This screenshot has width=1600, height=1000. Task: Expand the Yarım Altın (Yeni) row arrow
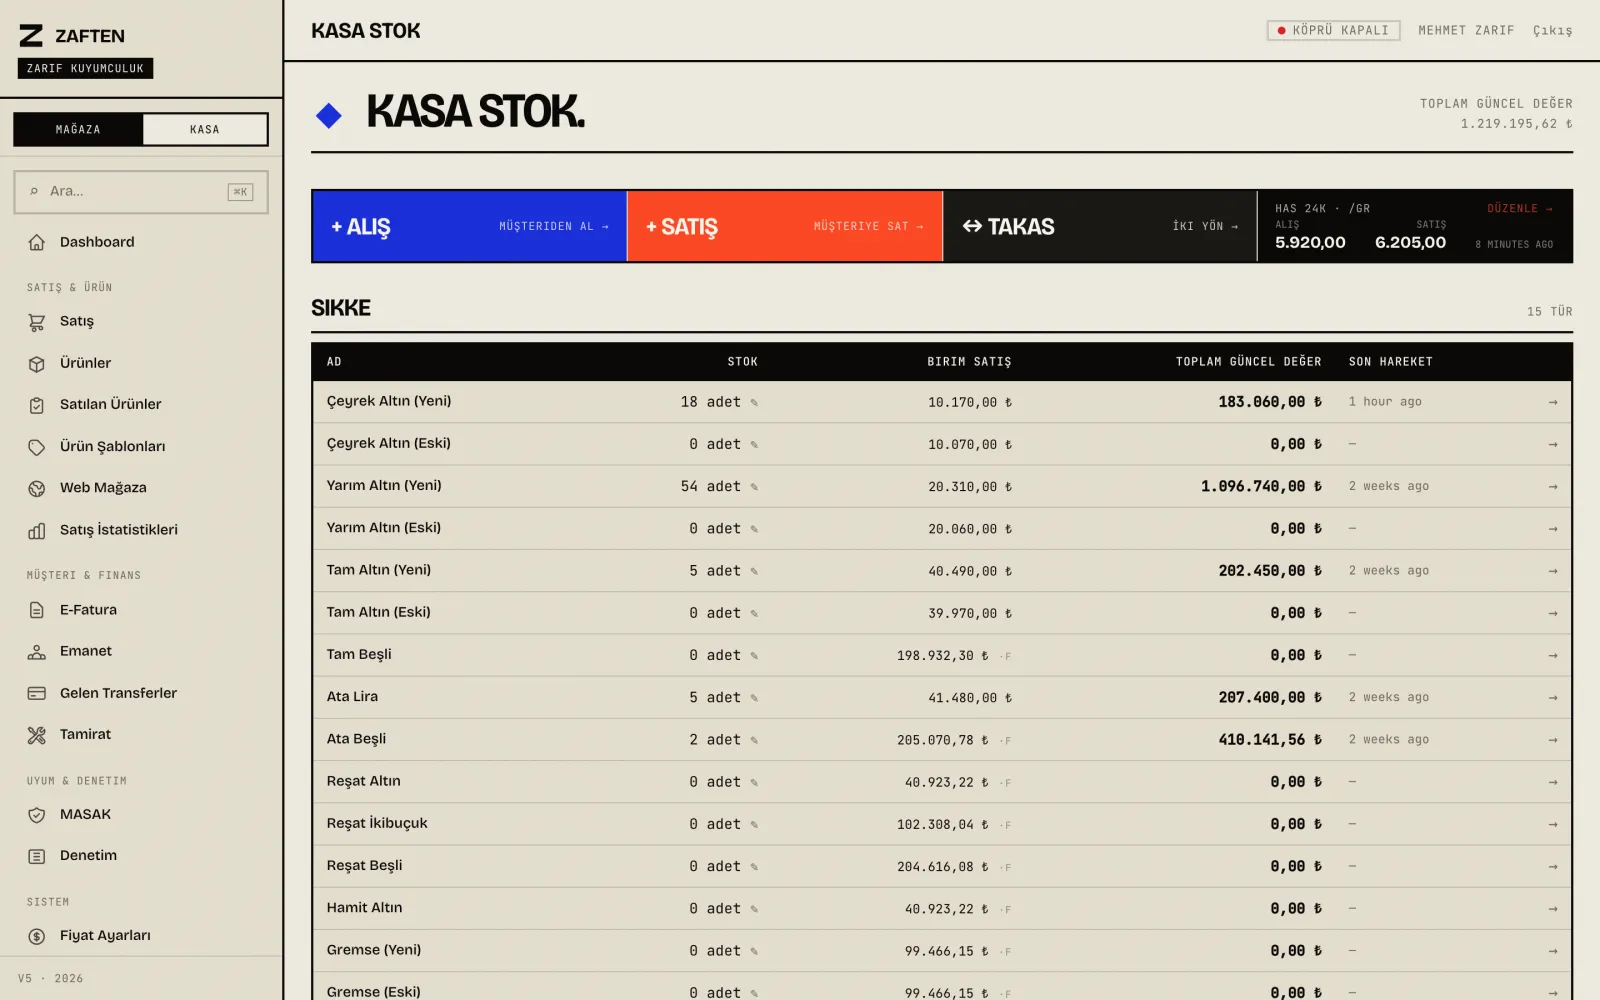pyautogui.click(x=1552, y=487)
